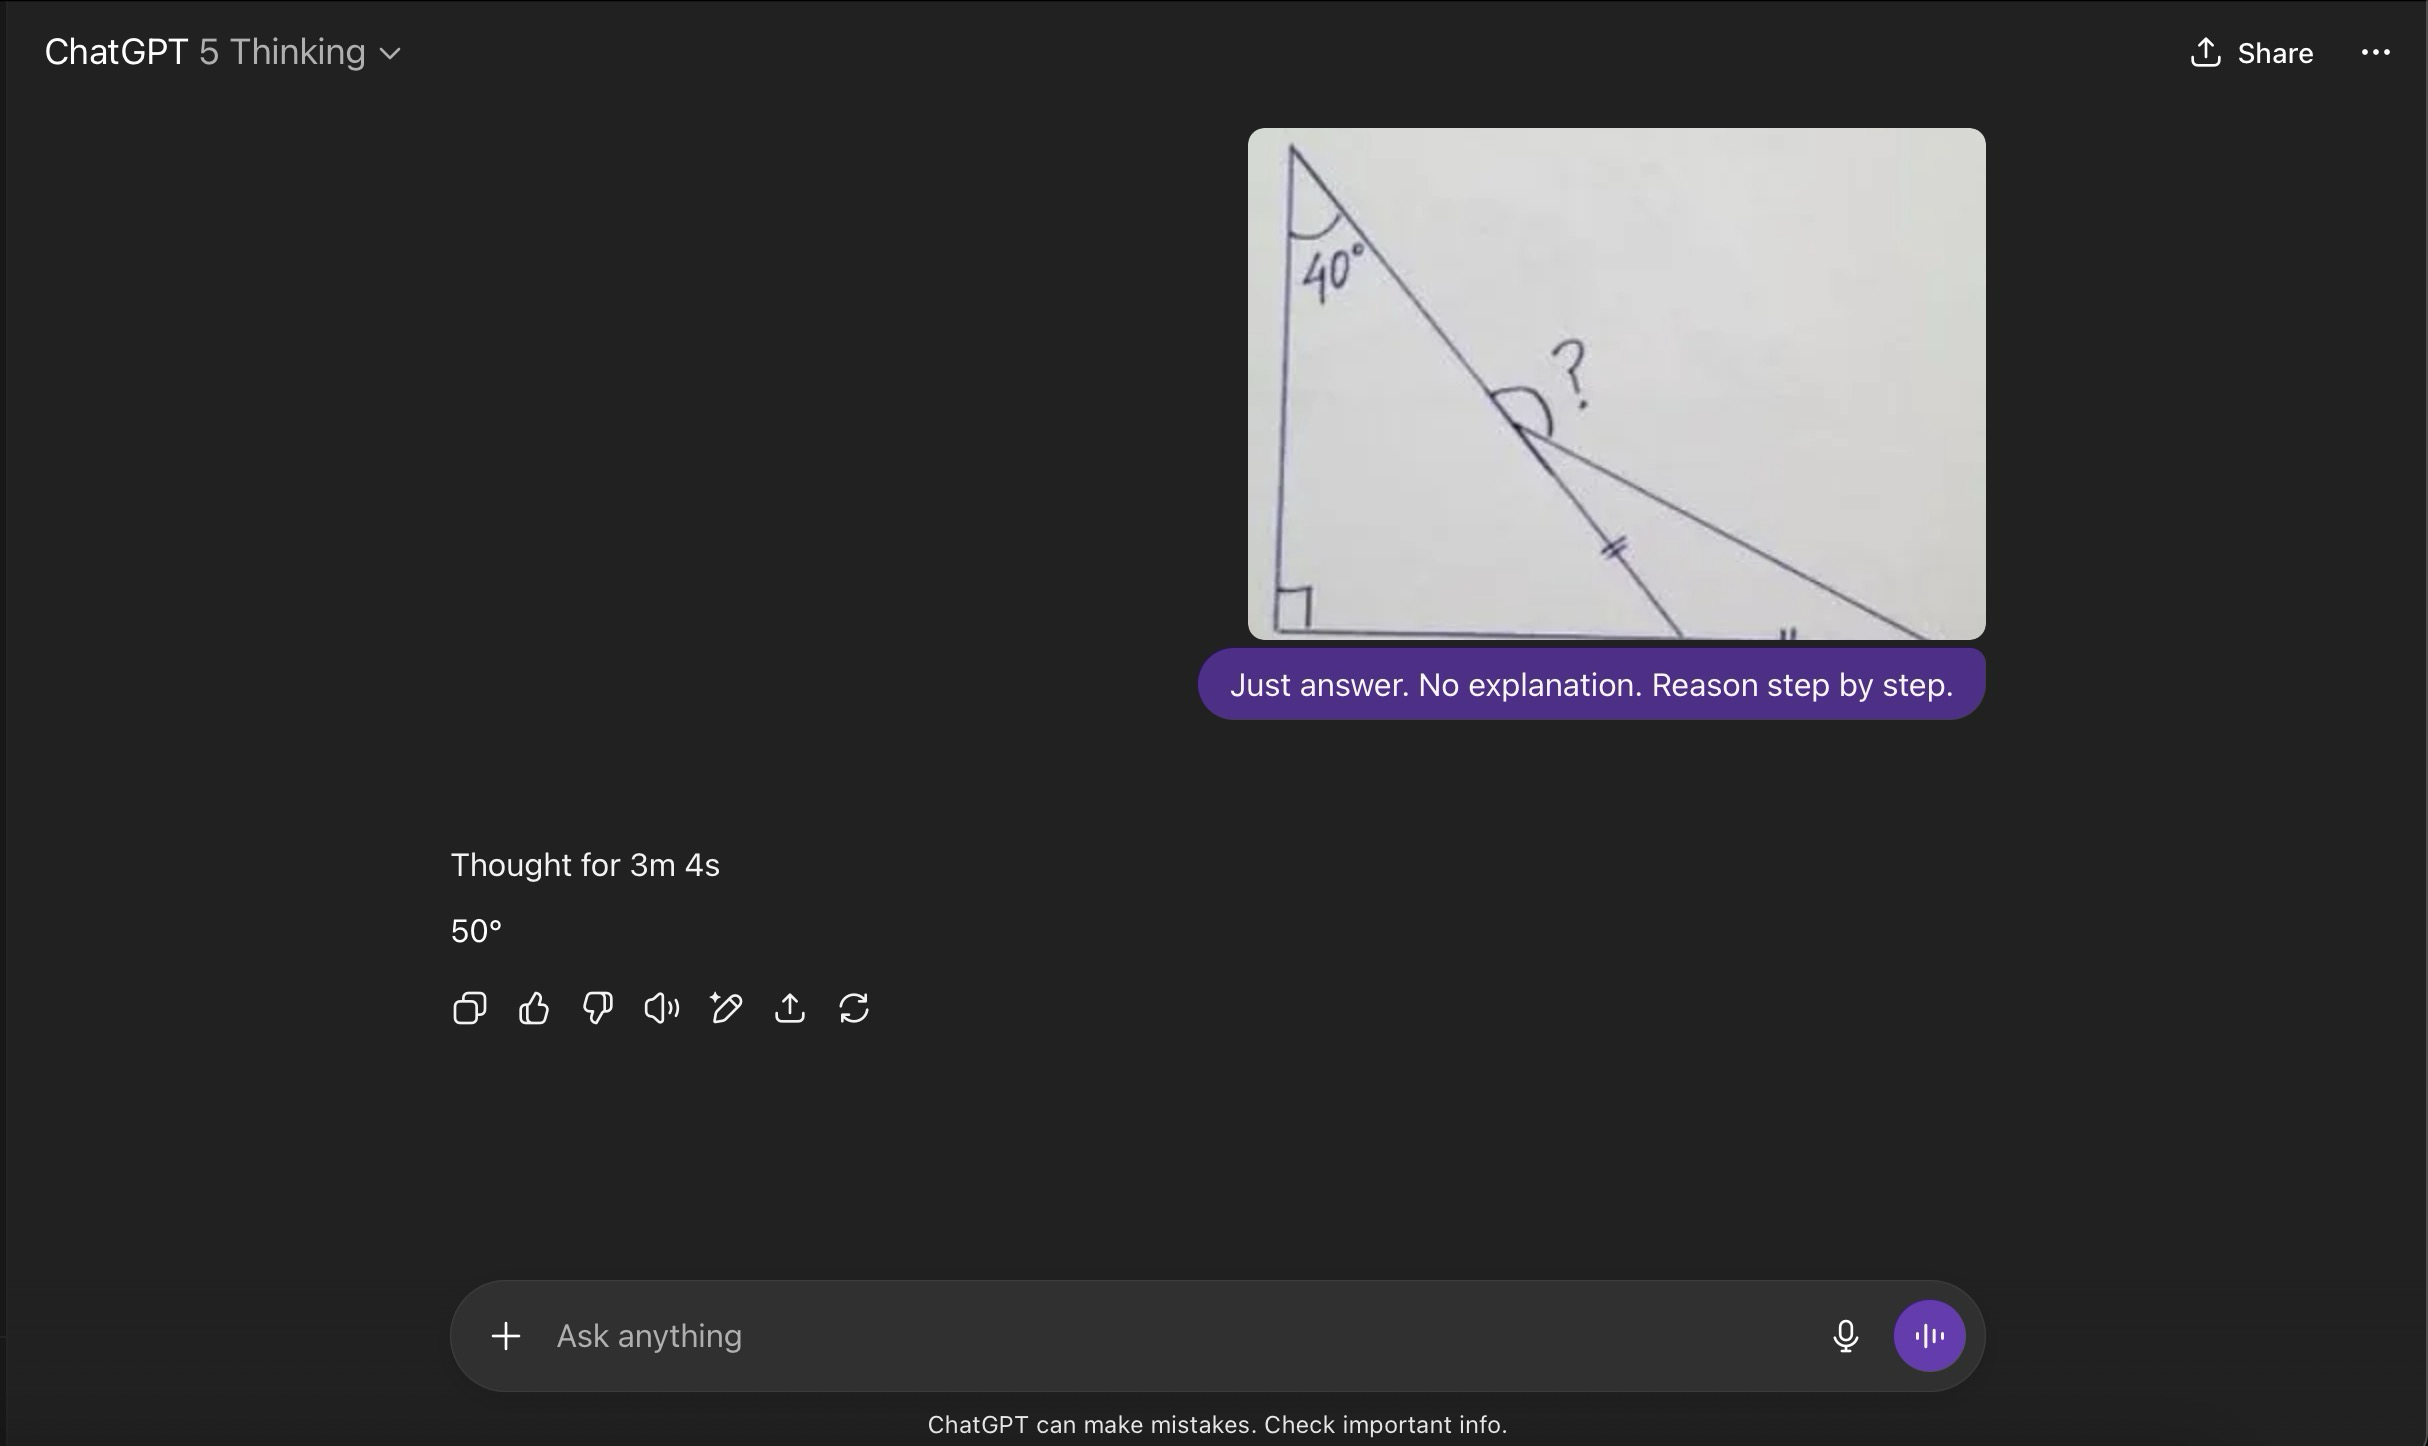Screen dimensions: 2428x1446
Task: Select the user's purple message bubble
Action: point(1591,685)
